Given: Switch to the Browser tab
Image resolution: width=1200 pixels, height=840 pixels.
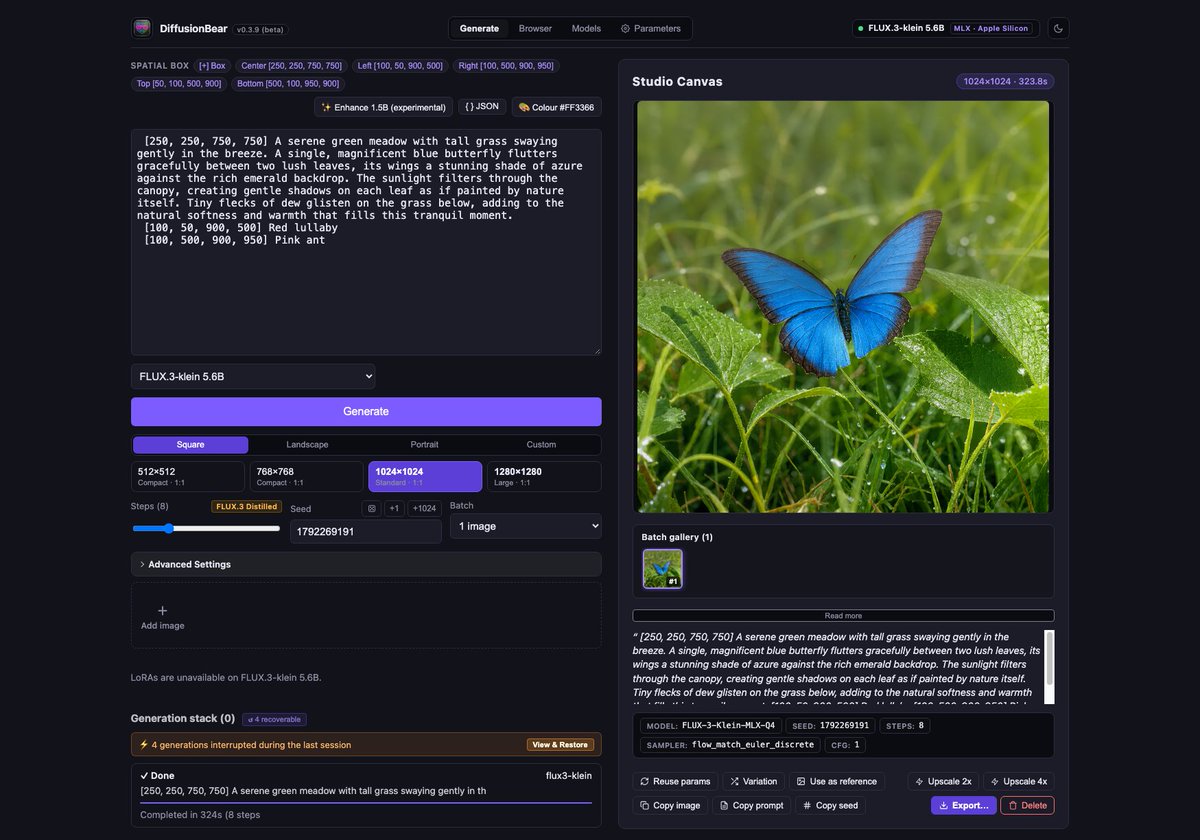Looking at the screenshot, I should (x=535, y=28).
